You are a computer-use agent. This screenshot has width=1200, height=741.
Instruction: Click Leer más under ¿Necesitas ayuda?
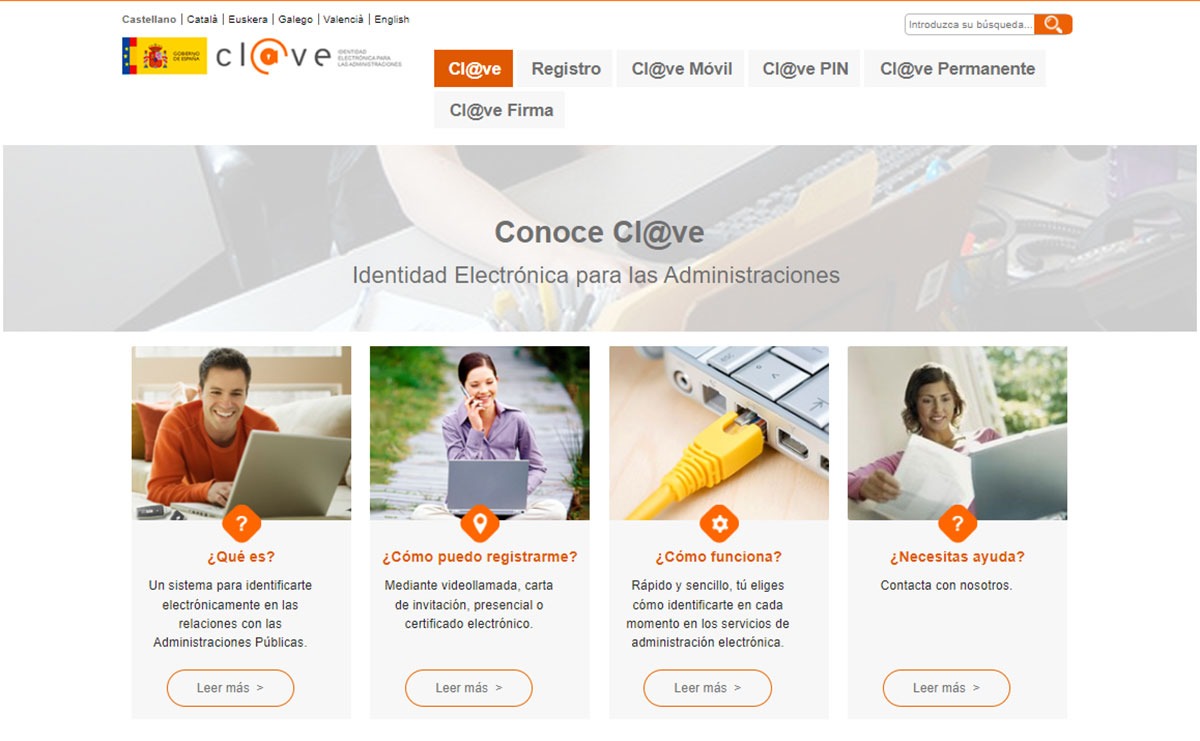[946, 688]
